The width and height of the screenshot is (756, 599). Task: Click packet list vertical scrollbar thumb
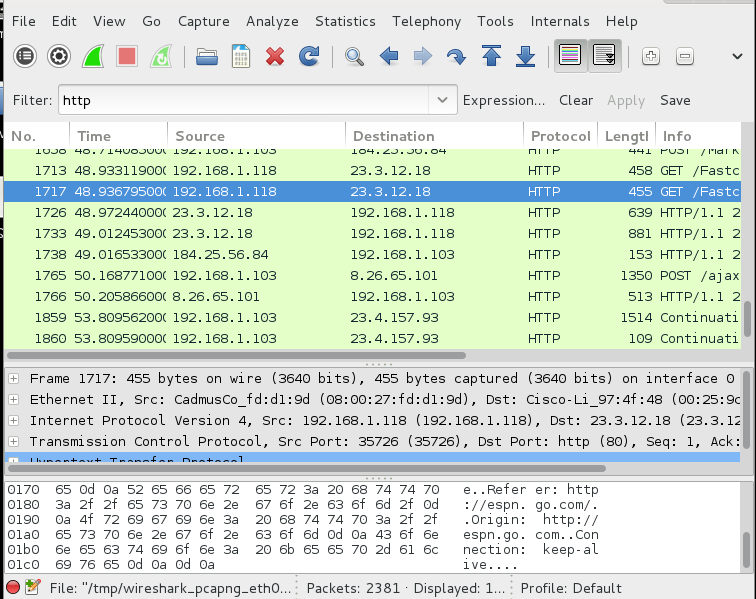click(x=747, y=318)
